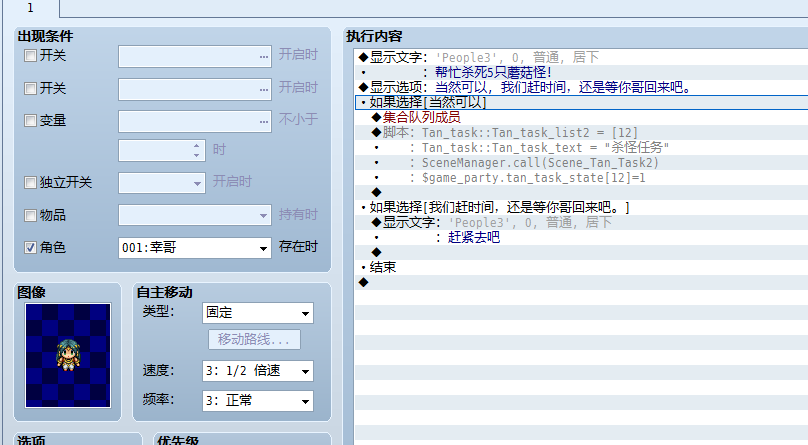
Task: Open the first 开关 switch selector field
Action: point(195,57)
